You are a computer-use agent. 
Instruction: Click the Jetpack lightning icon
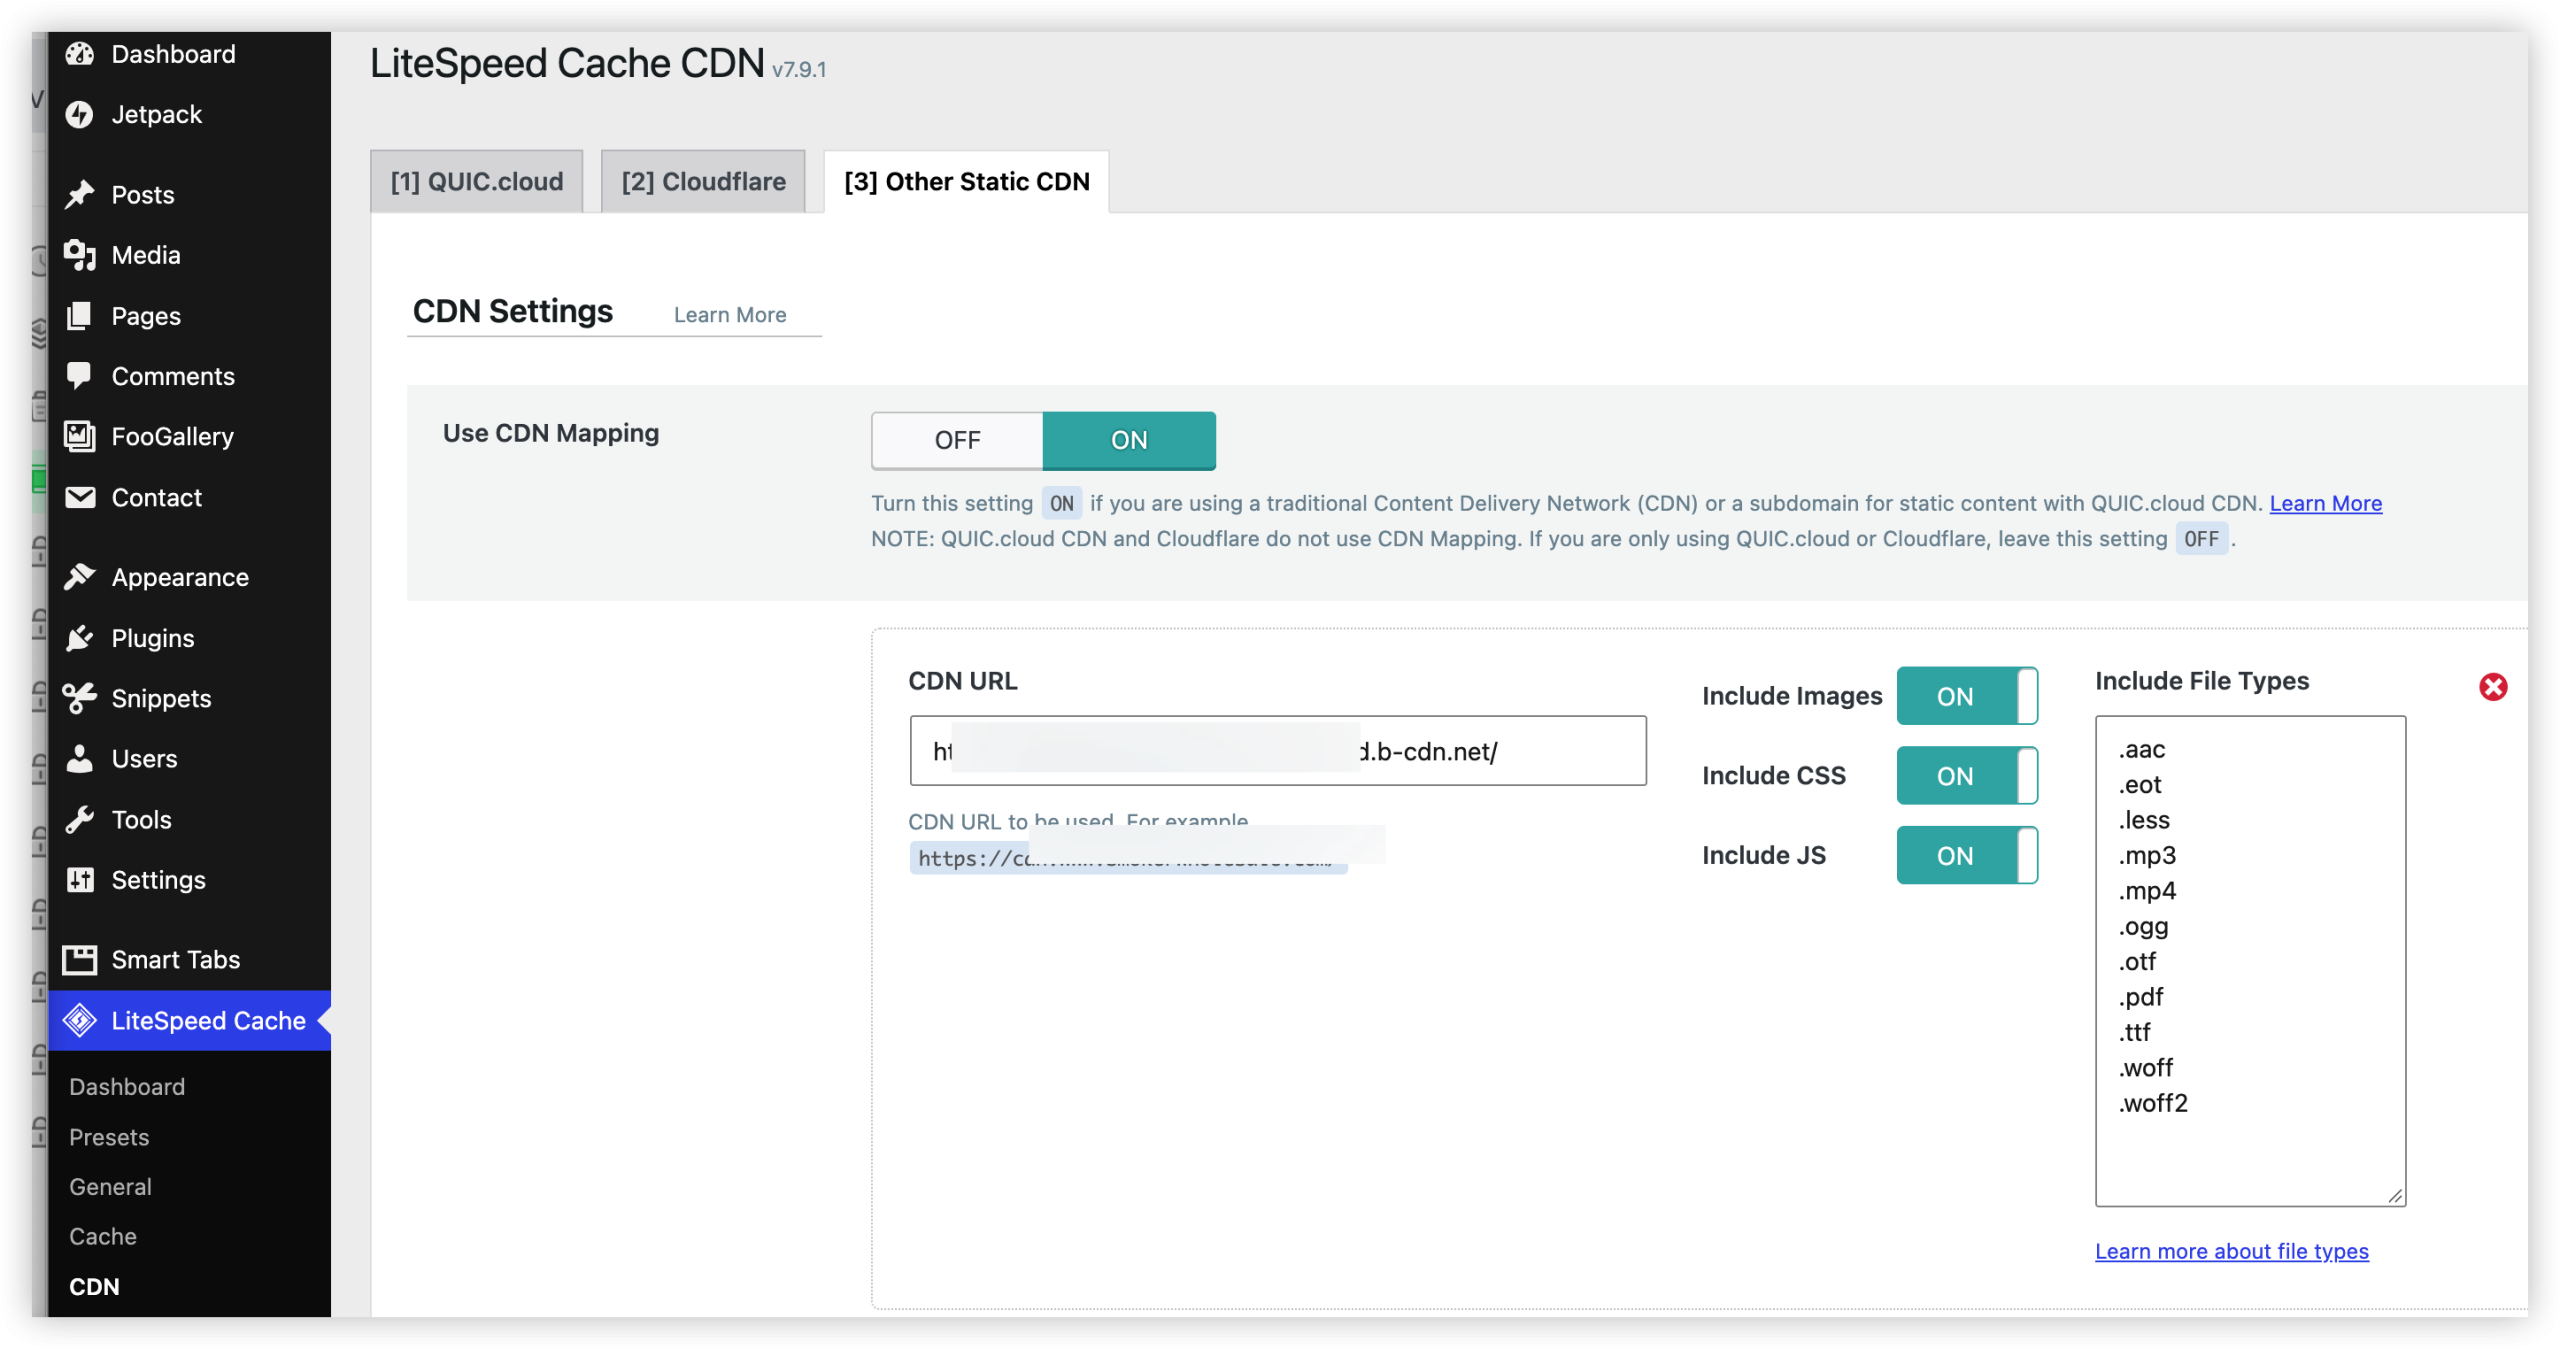click(79, 115)
